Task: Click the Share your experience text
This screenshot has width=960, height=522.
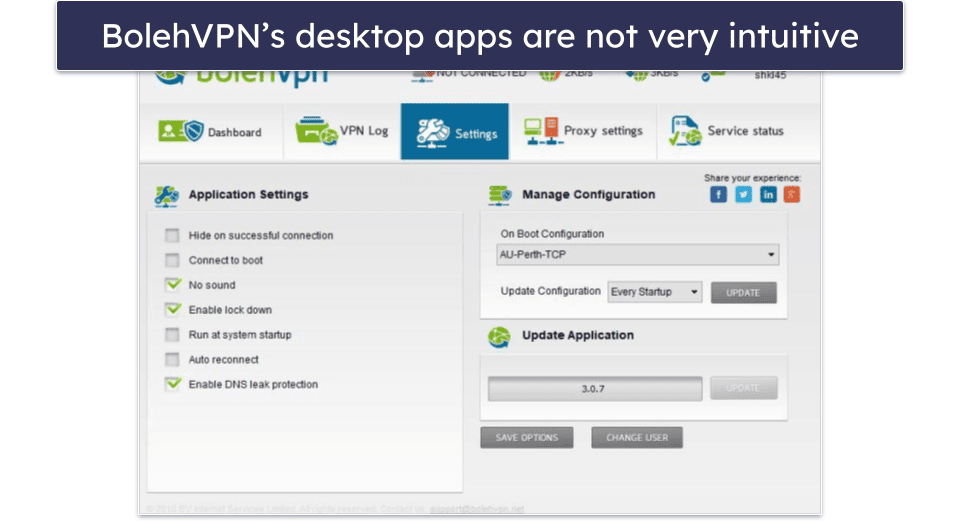Action: (x=752, y=178)
